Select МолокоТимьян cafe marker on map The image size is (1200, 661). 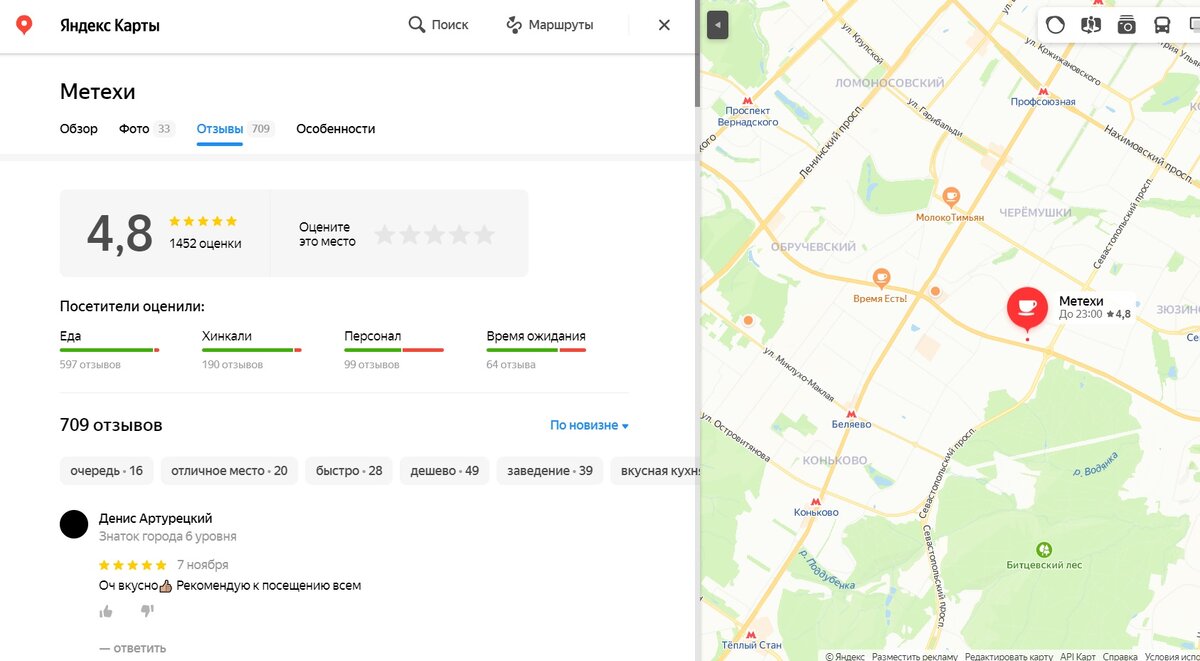pos(951,196)
